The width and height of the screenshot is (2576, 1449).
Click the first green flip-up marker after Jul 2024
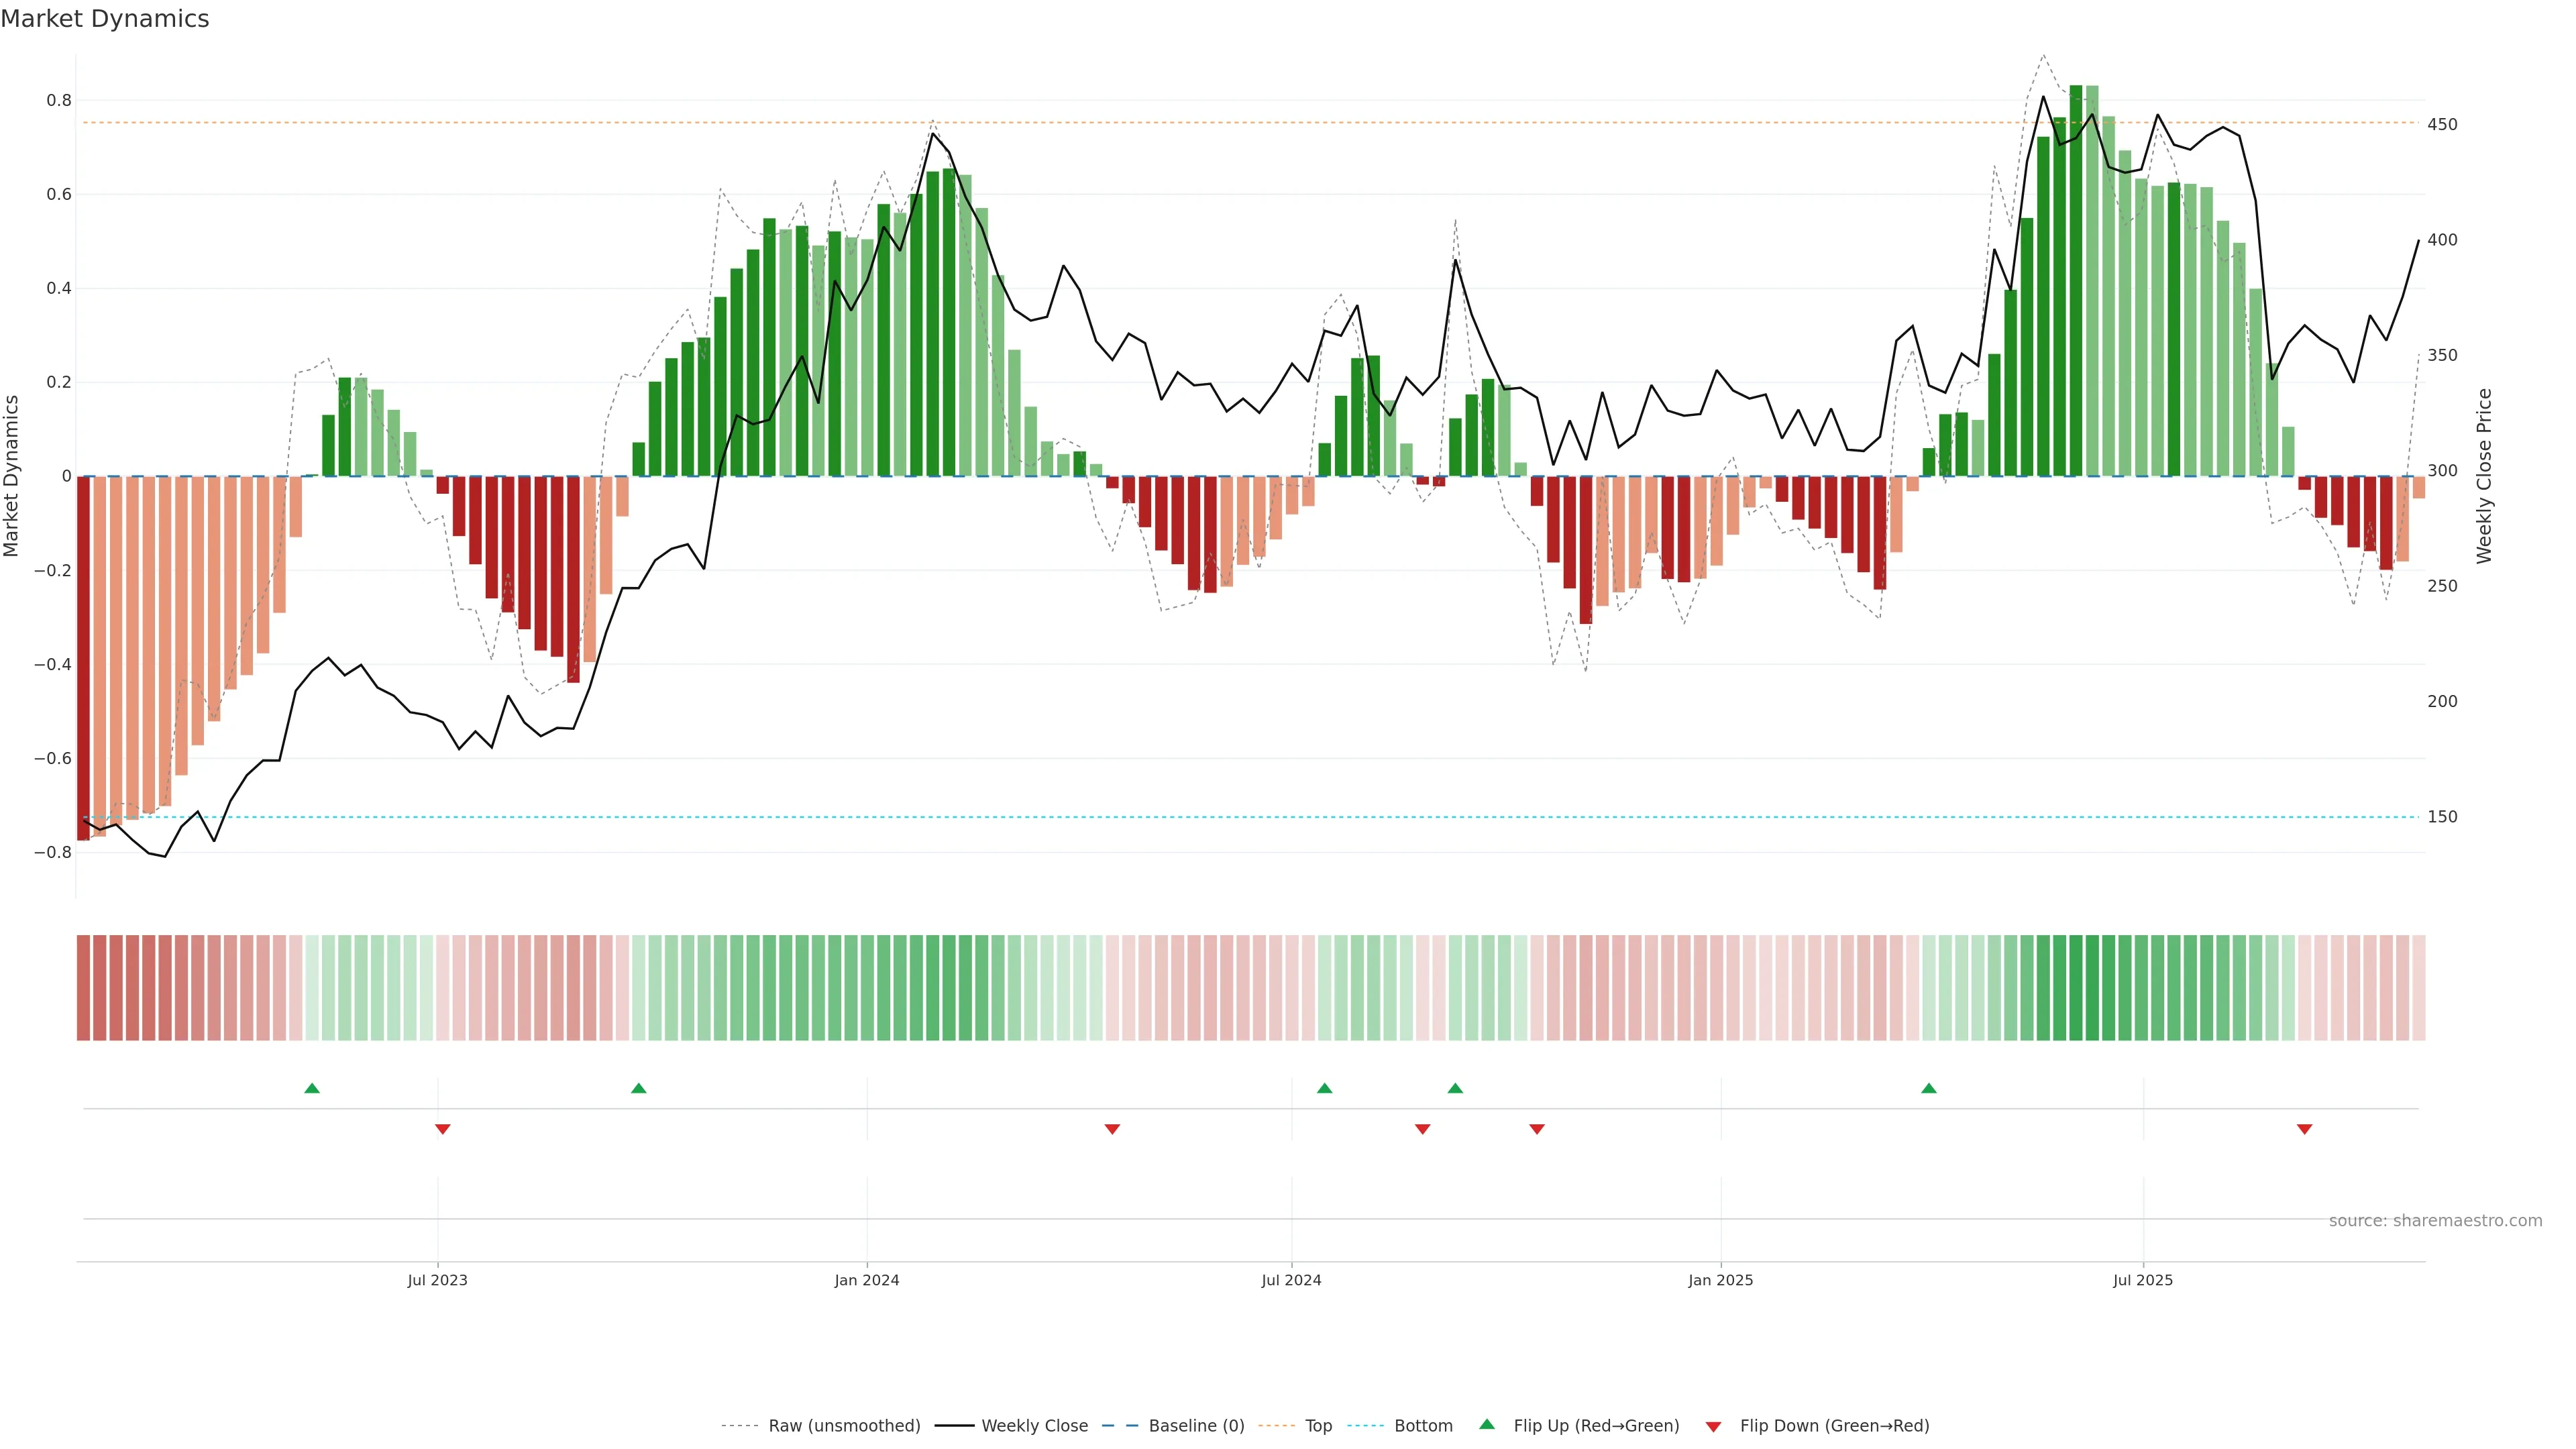tap(1325, 1088)
